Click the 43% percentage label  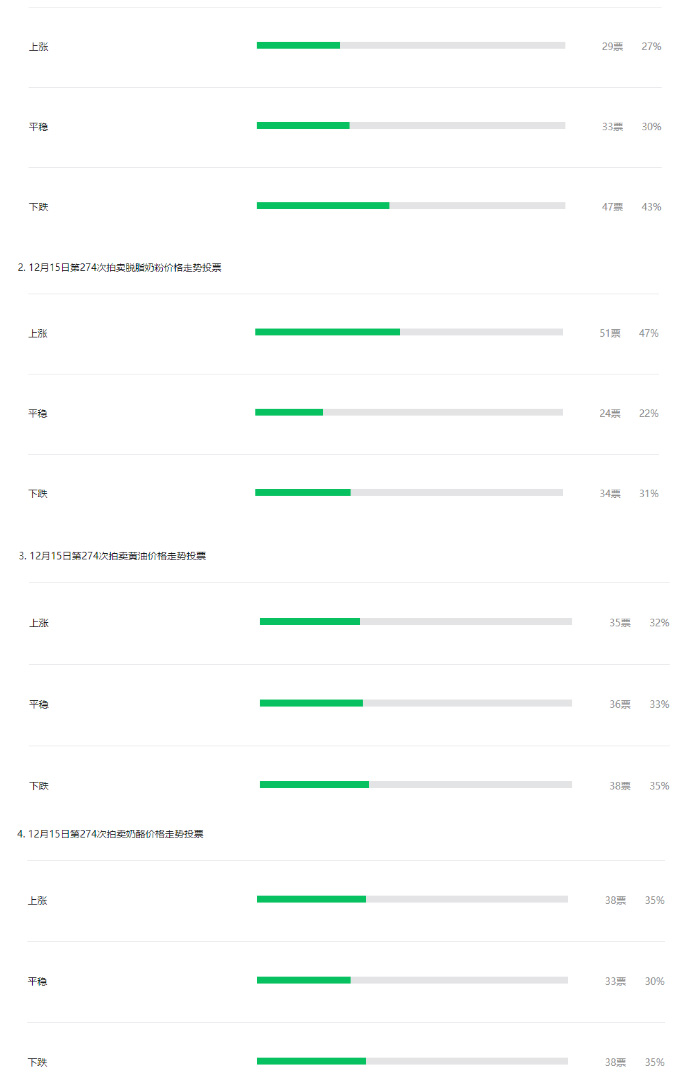pos(651,207)
